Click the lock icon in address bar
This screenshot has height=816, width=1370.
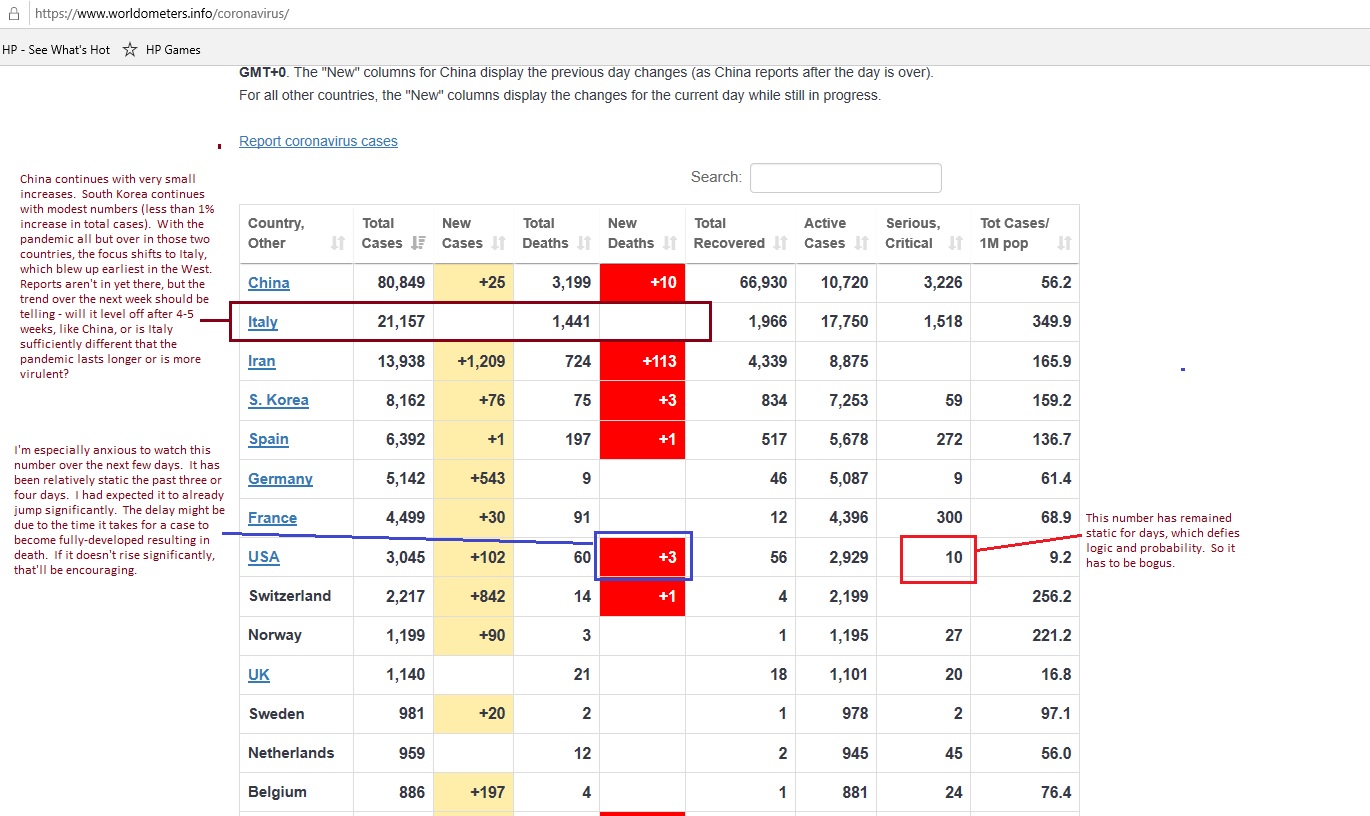pyautogui.click(x=14, y=15)
